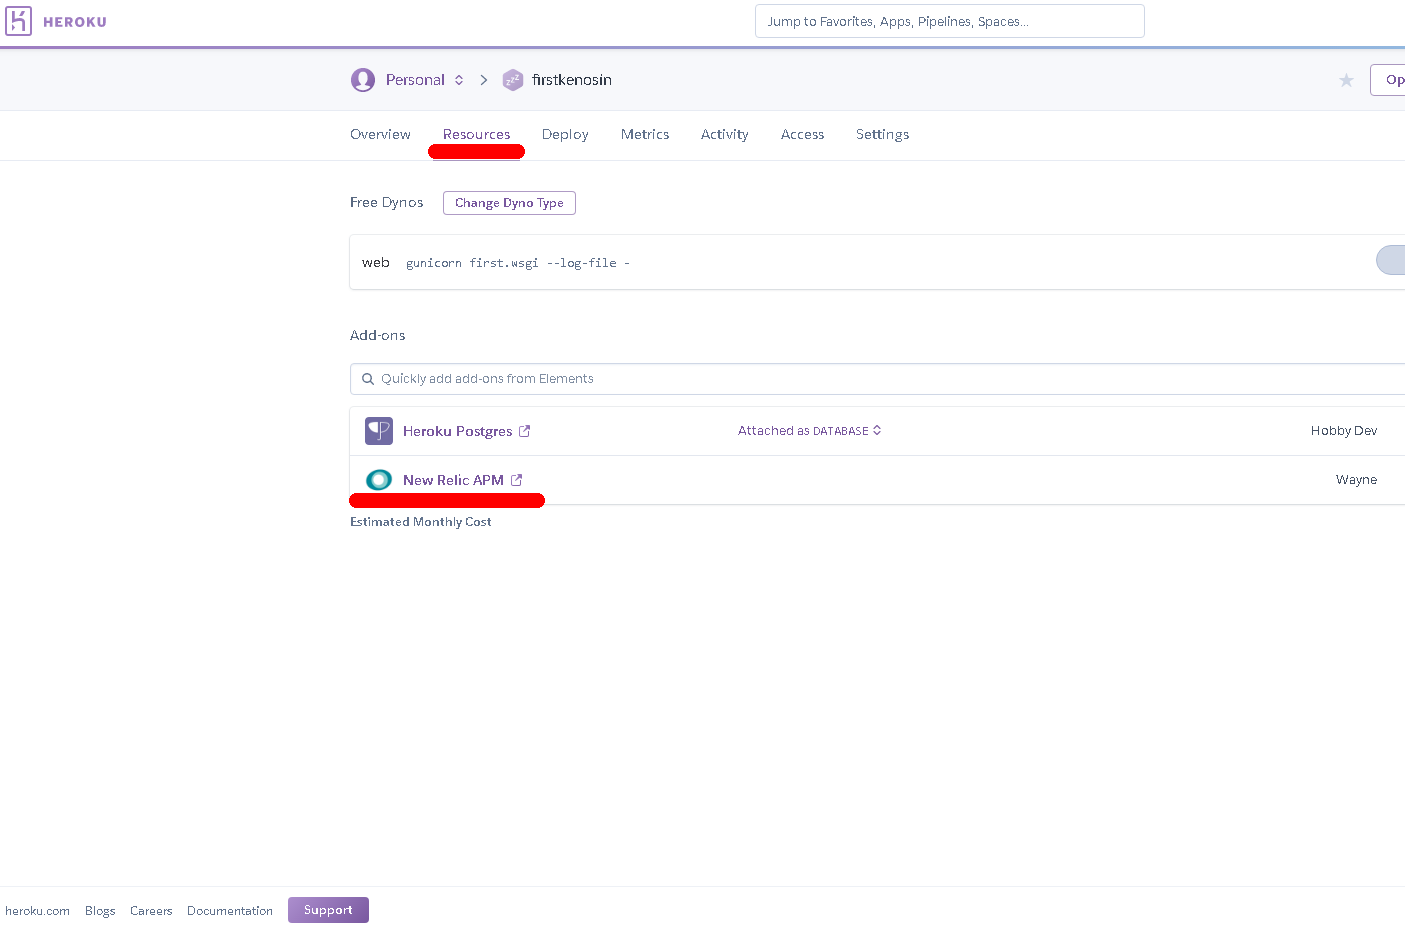
Task: Click the New Relic APM logo icon
Action: pyautogui.click(x=379, y=480)
